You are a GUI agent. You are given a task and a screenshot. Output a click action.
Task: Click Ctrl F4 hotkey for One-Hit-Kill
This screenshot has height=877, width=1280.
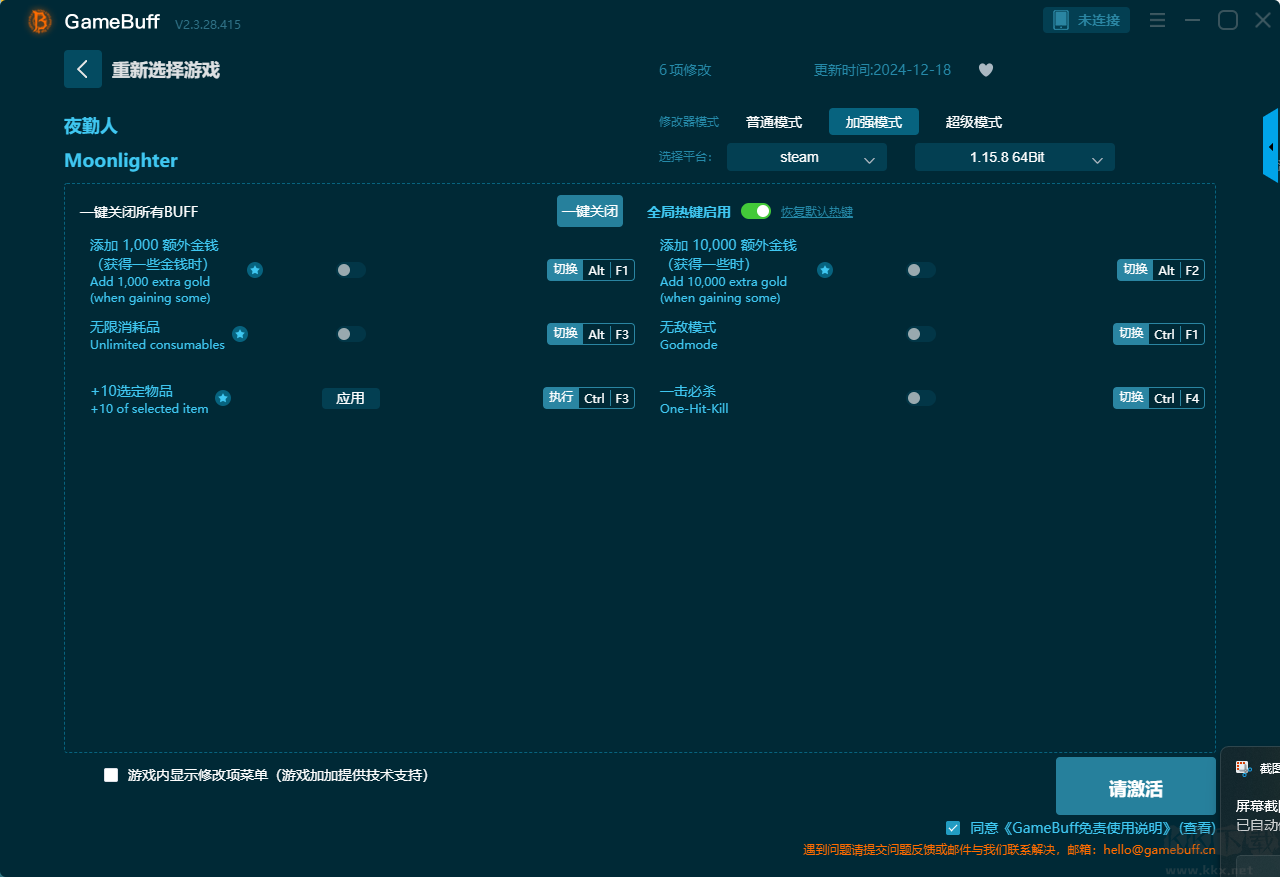(x=1159, y=398)
